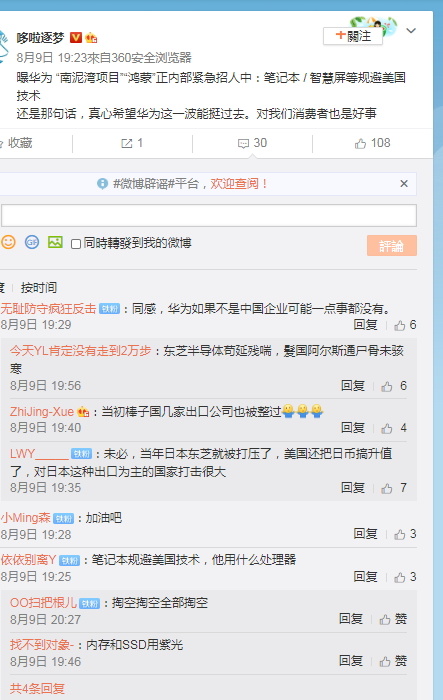Sort comments 按时间
Screen dimensions: 443x700
point(39,288)
